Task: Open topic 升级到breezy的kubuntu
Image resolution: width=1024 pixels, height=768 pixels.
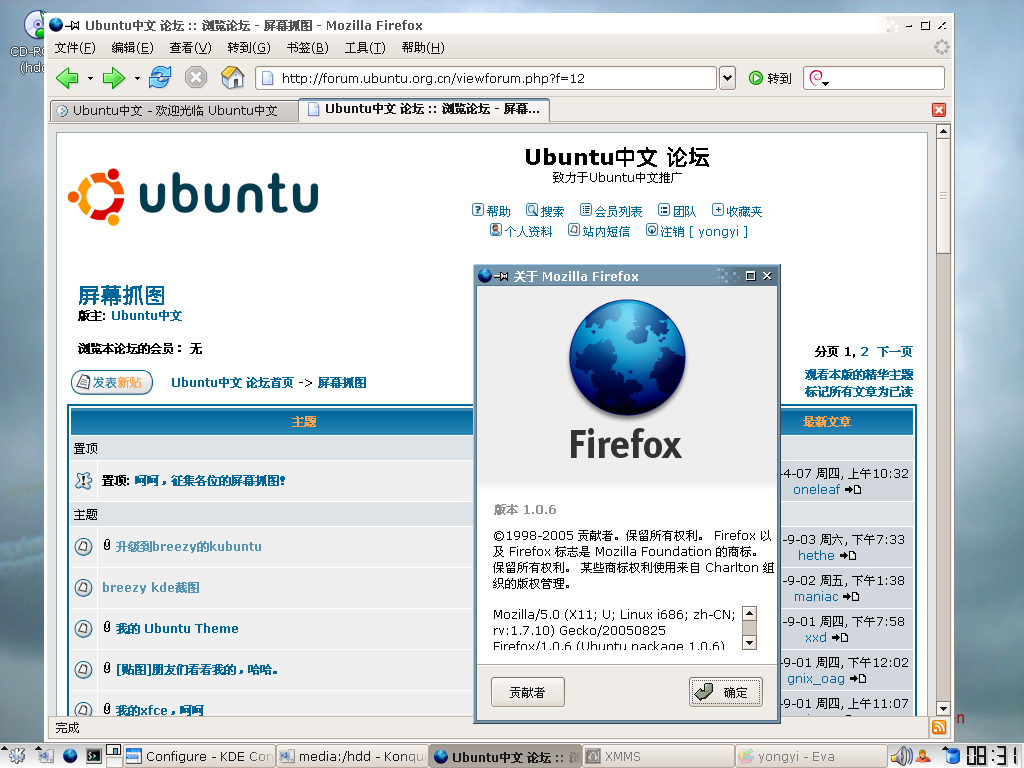Action: [x=189, y=547]
